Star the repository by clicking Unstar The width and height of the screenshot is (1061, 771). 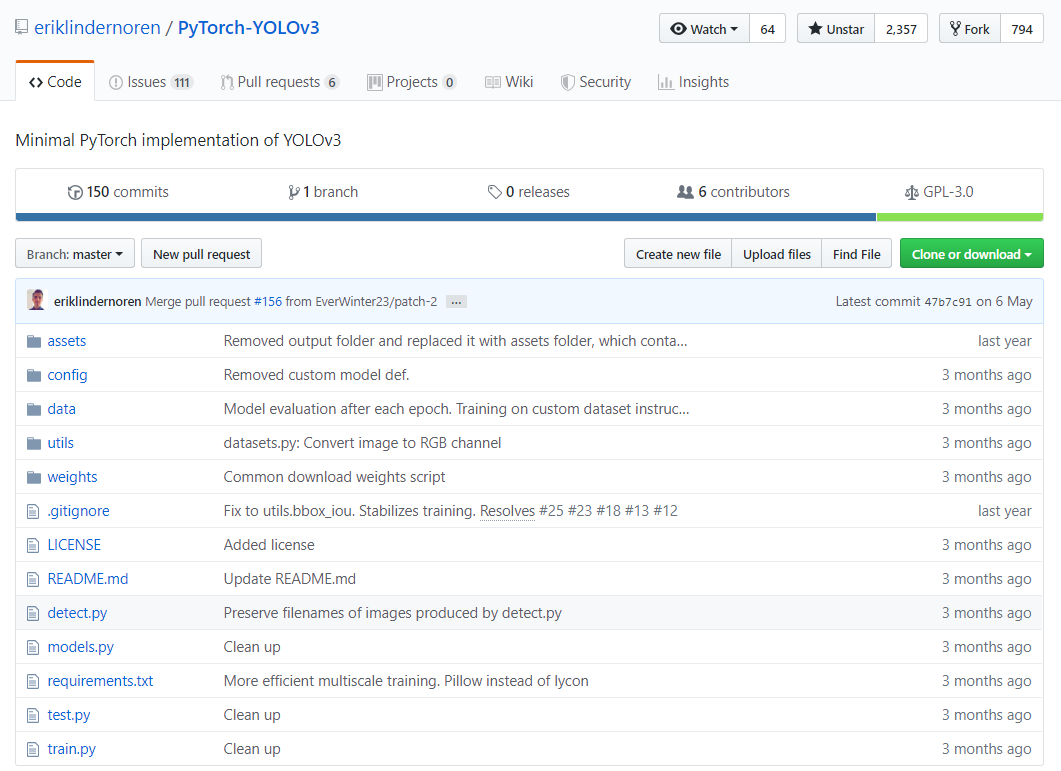(x=835, y=29)
